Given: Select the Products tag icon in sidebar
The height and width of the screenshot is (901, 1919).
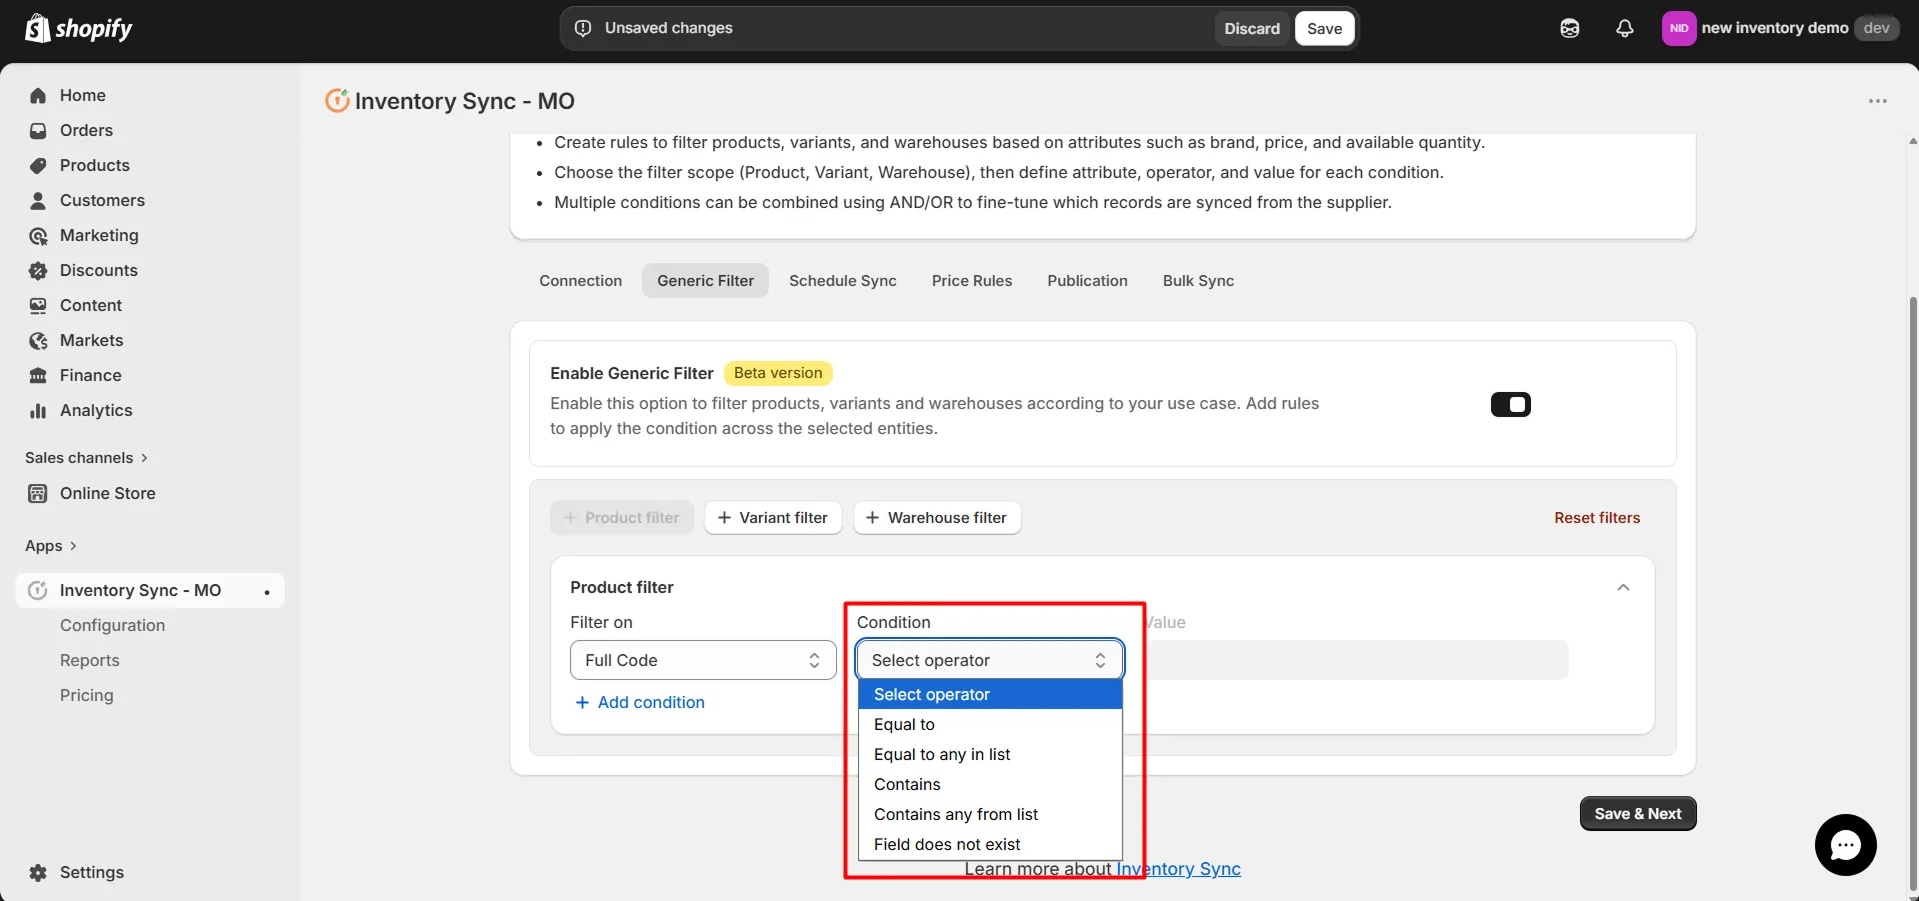Looking at the screenshot, I should point(37,166).
